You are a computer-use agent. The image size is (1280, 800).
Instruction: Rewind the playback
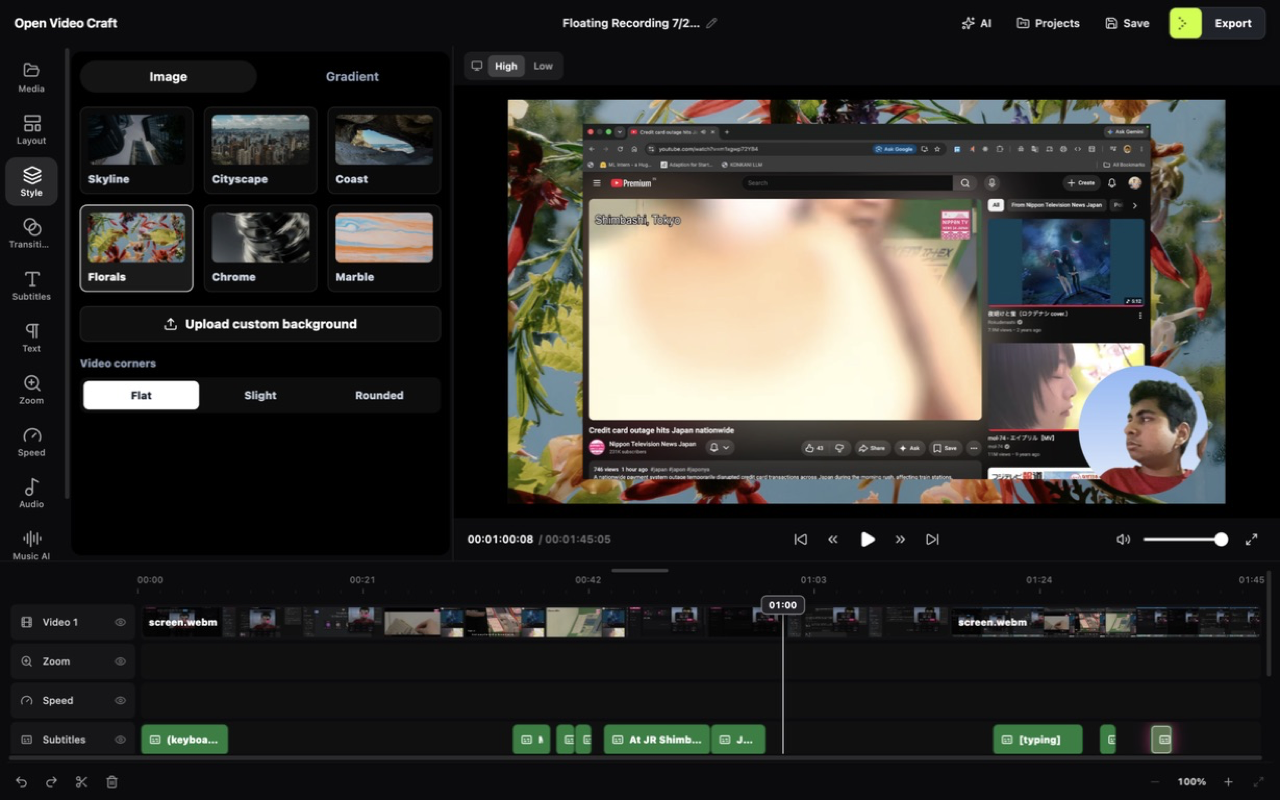click(833, 539)
